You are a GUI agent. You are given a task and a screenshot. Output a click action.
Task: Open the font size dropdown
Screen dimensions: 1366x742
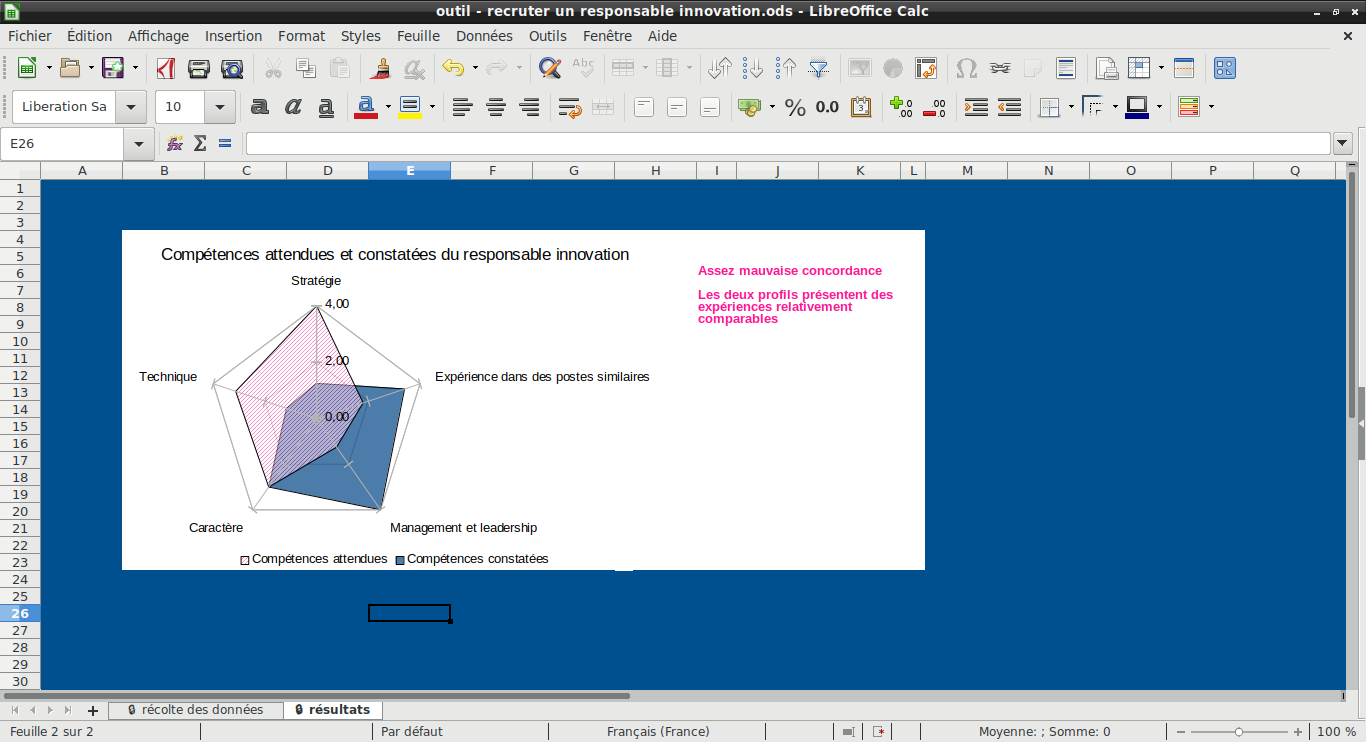pyautogui.click(x=220, y=107)
